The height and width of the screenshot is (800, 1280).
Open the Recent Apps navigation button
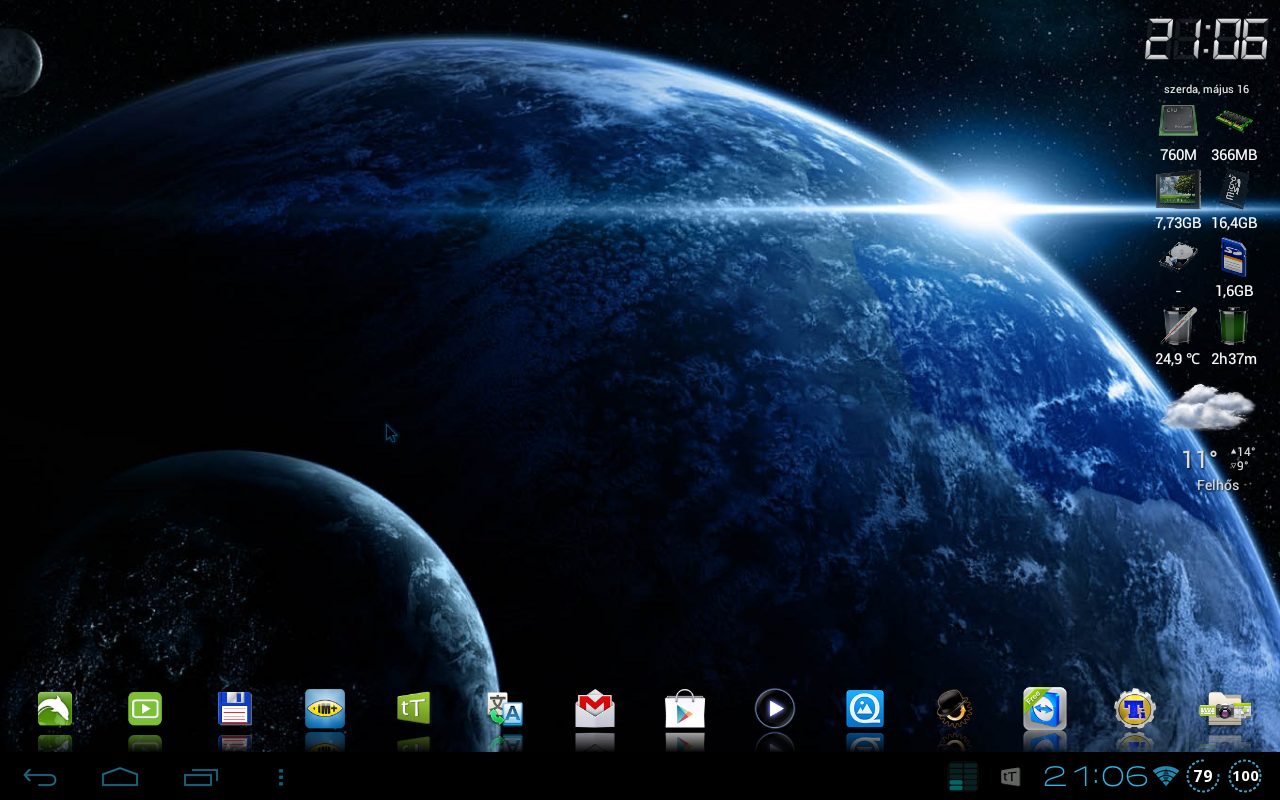(x=201, y=777)
